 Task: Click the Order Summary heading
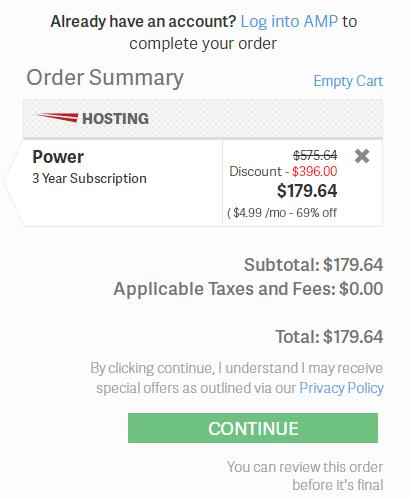tap(105, 78)
